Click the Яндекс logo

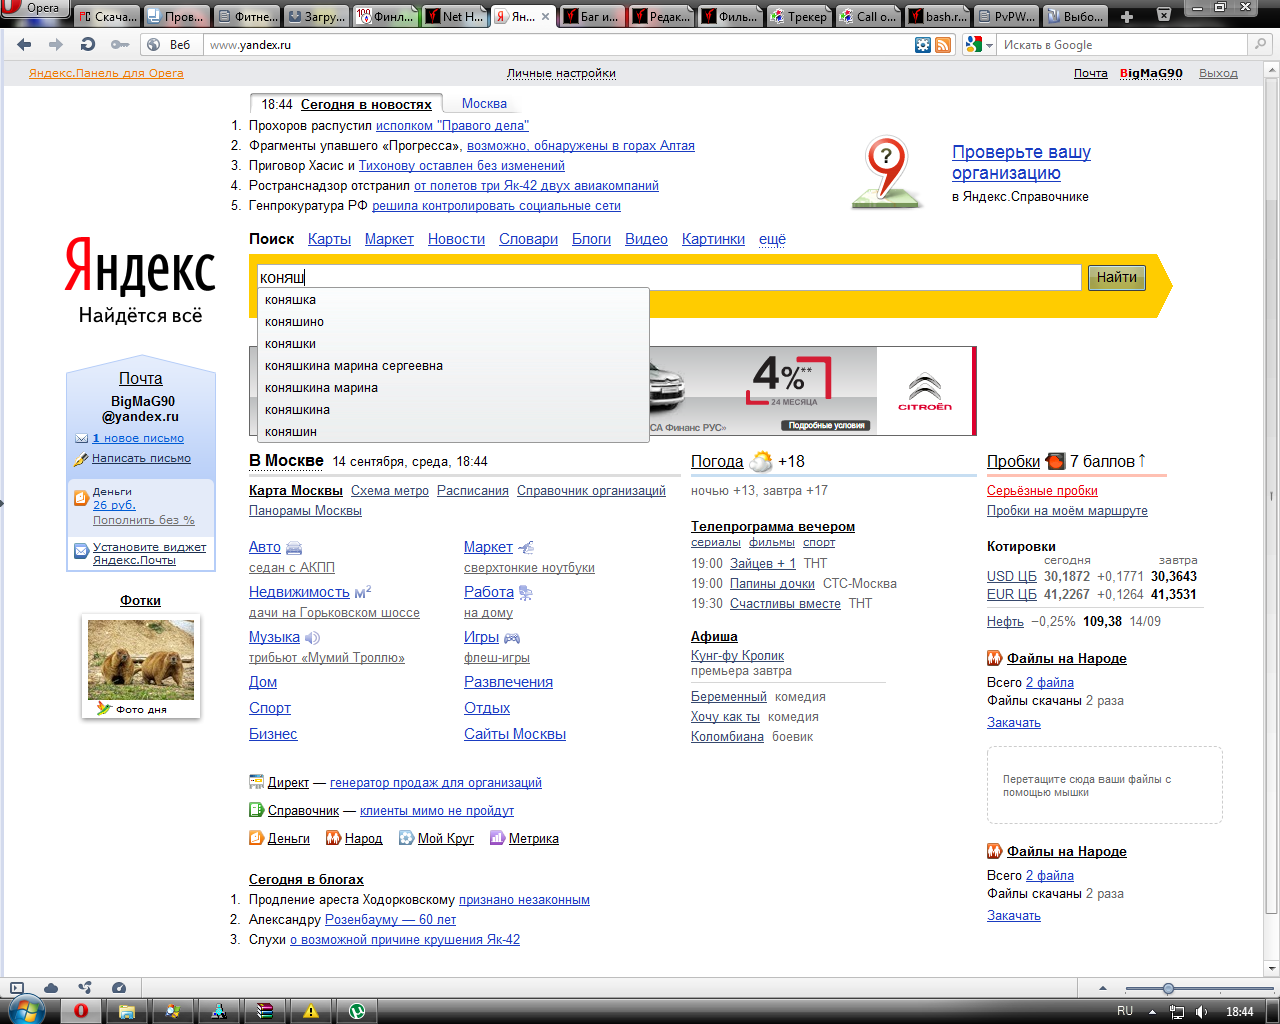tap(140, 268)
